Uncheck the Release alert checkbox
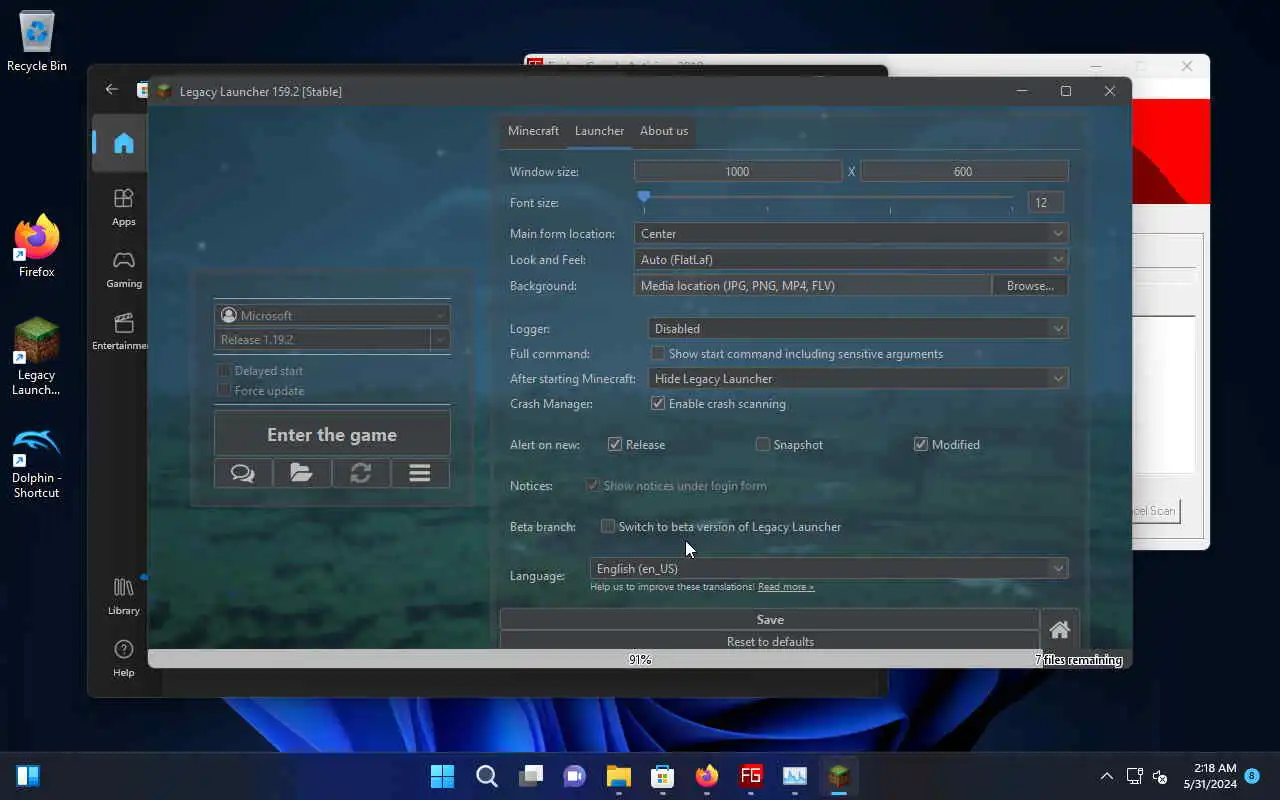The image size is (1280, 800). 615,444
